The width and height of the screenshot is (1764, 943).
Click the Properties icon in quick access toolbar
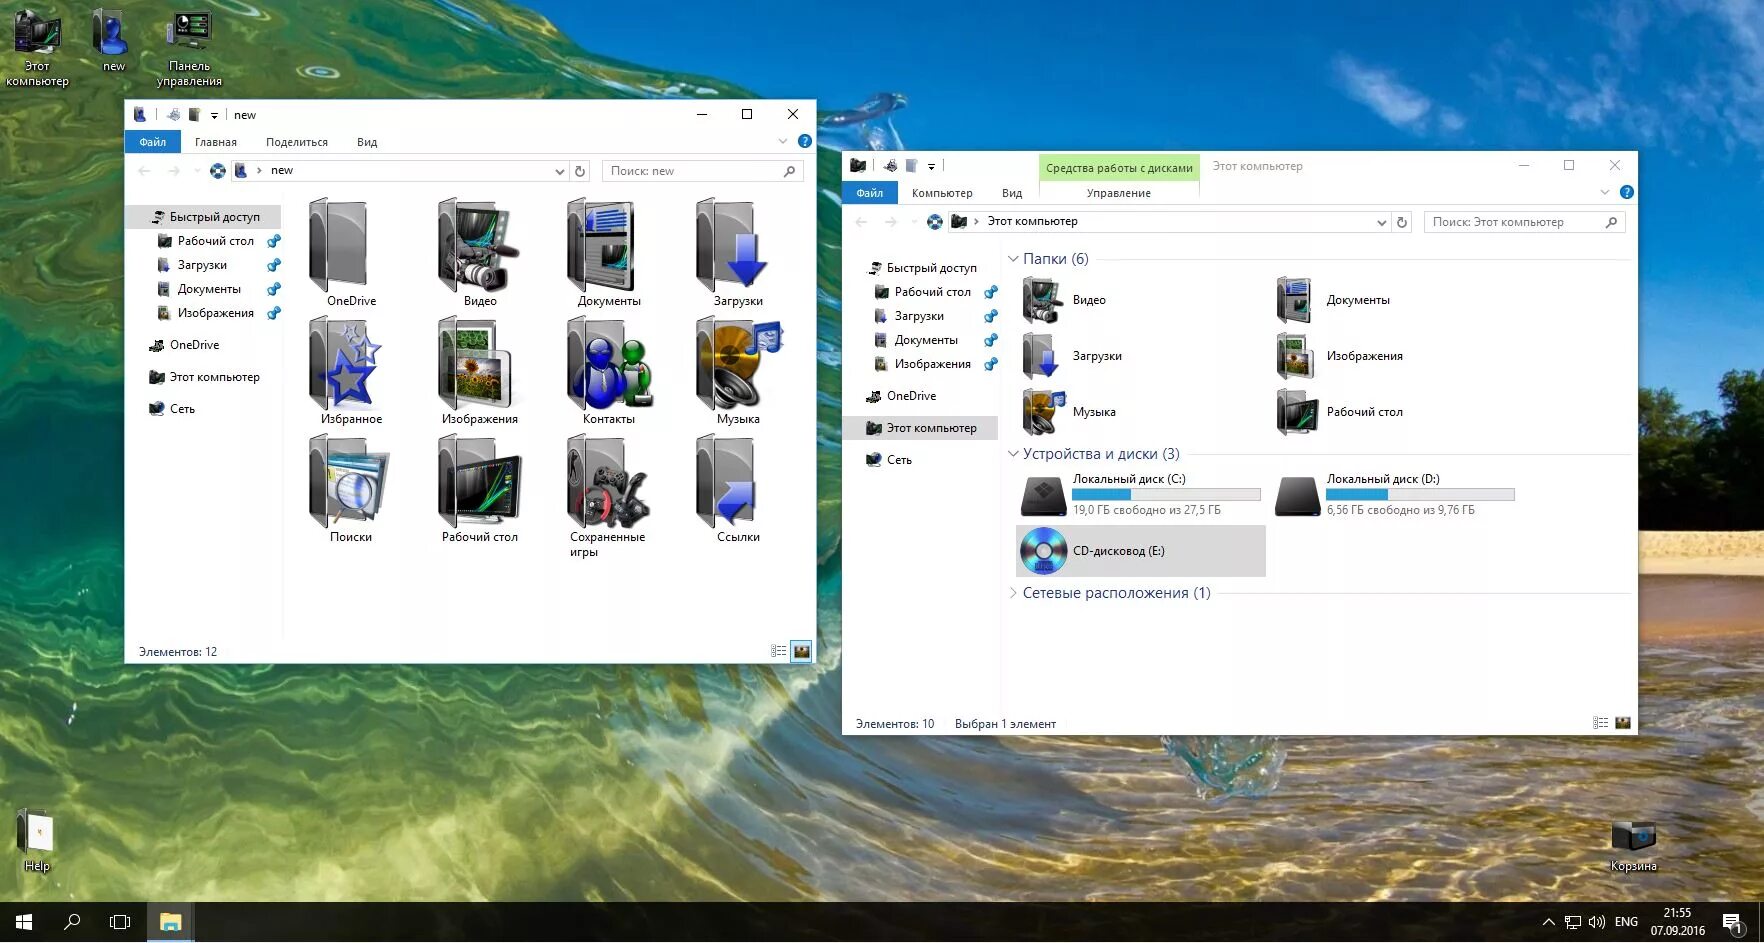tap(175, 114)
